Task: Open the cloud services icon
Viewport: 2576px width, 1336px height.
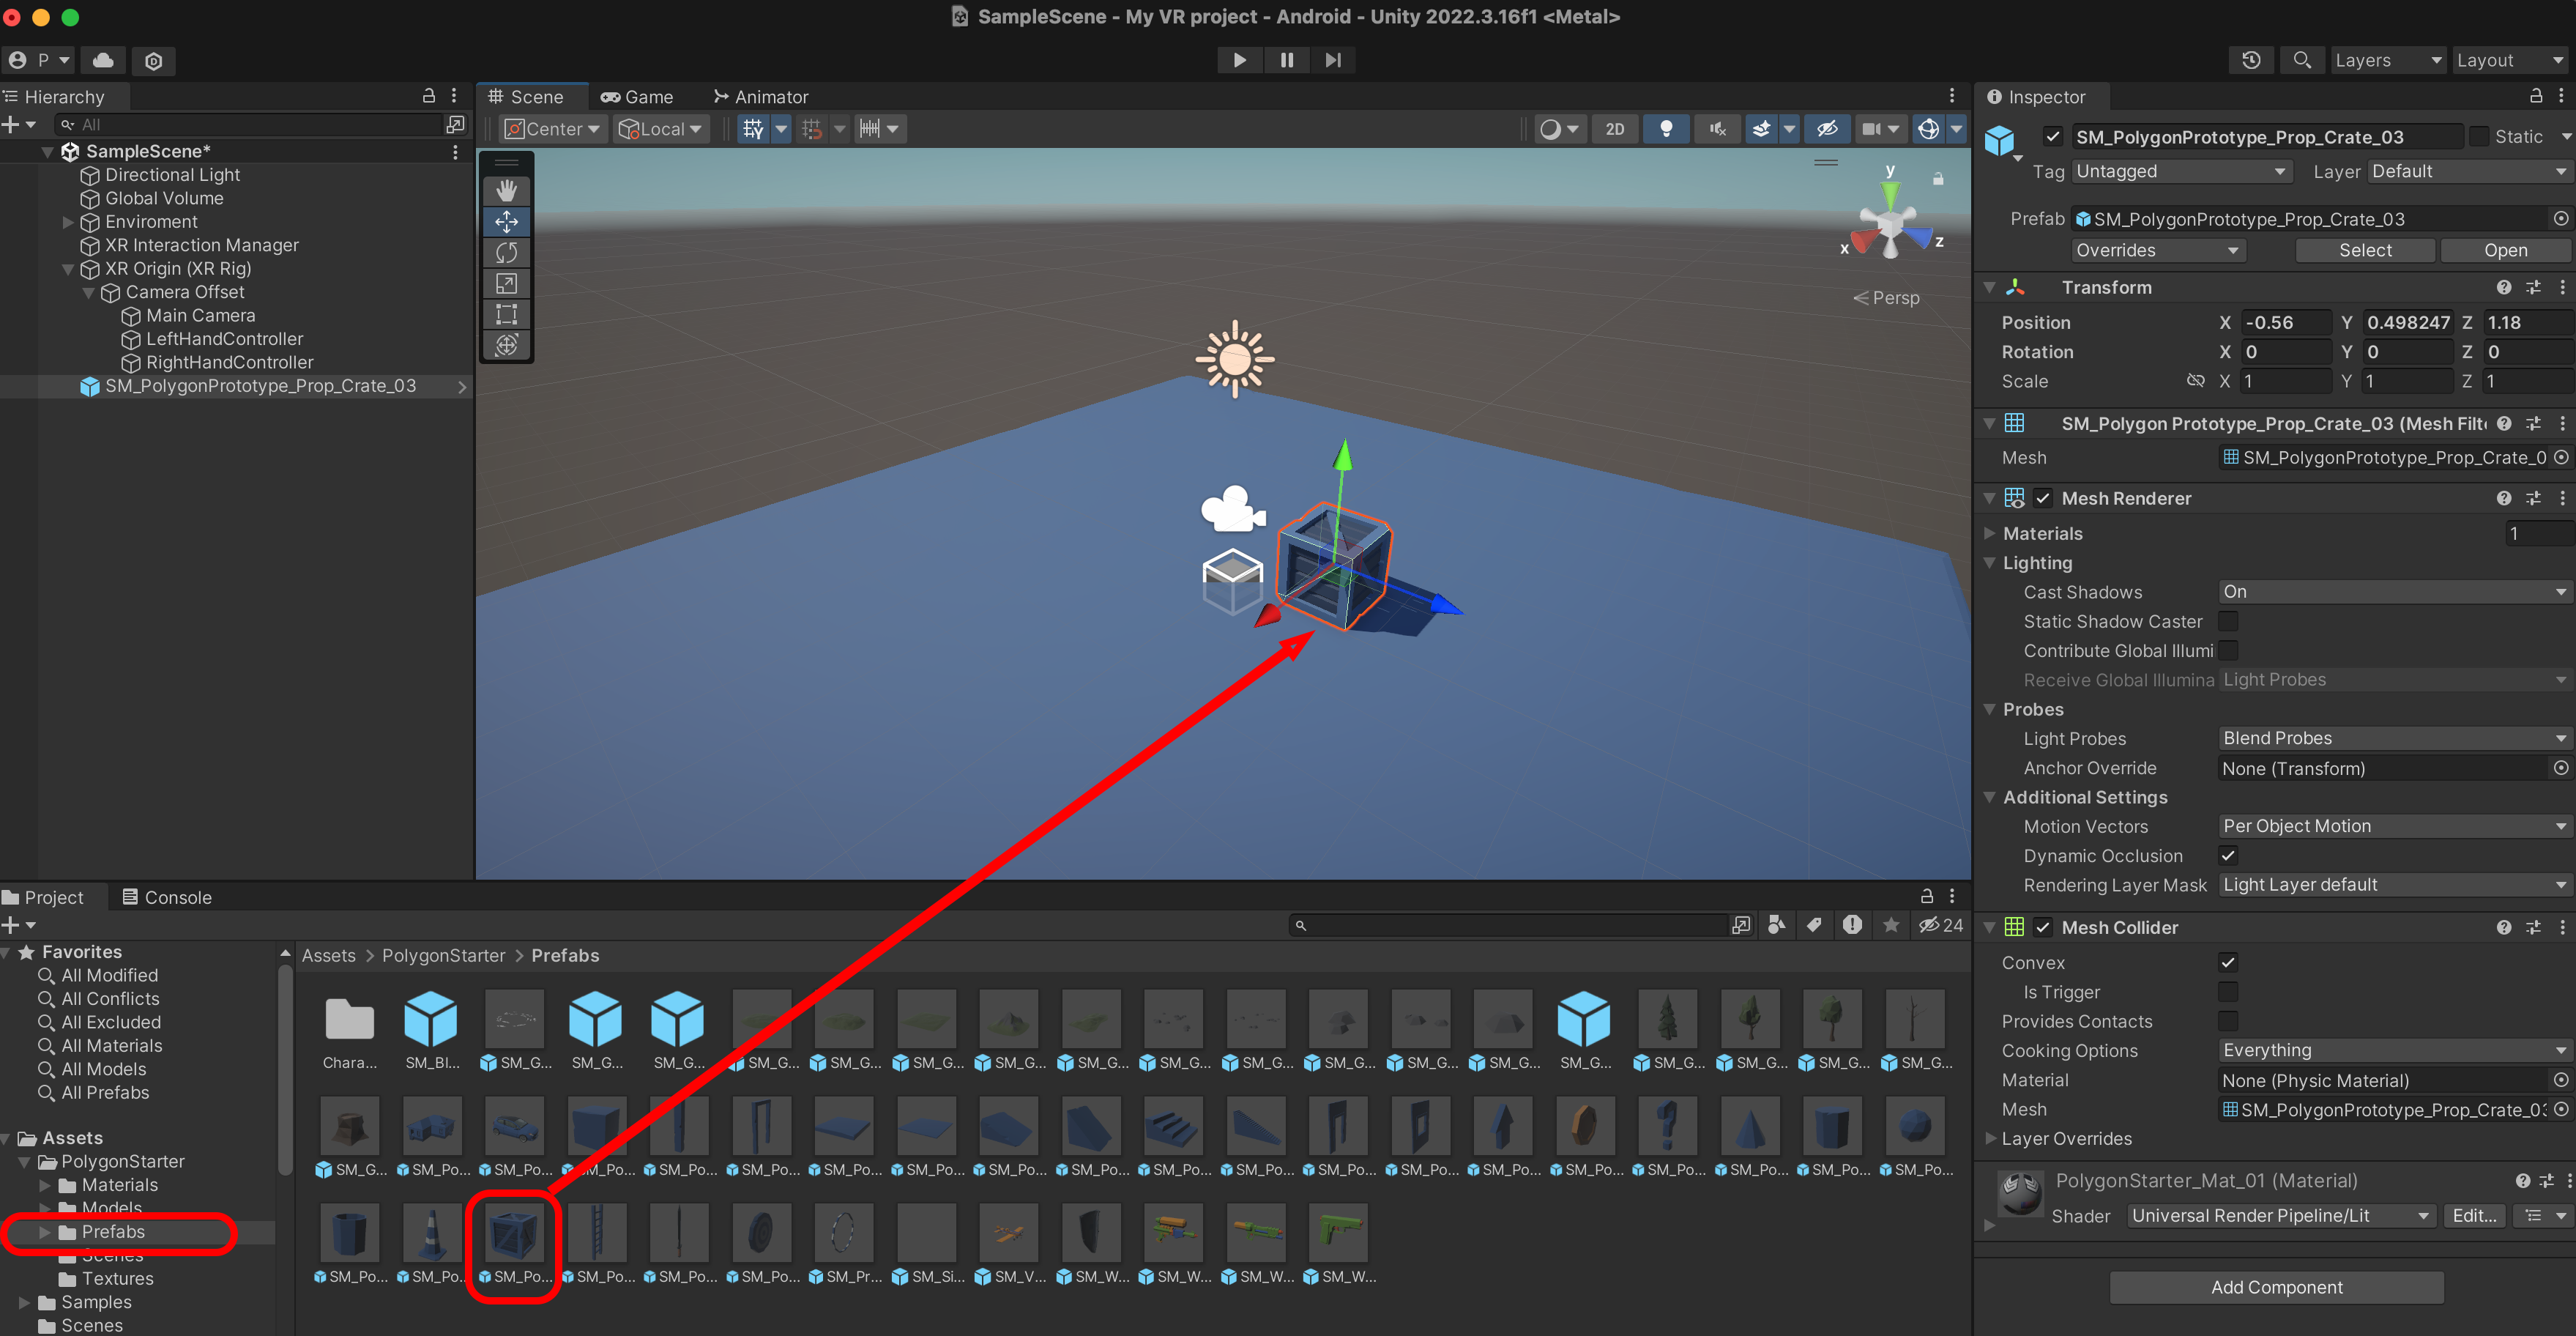Action: click(x=103, y=60)
